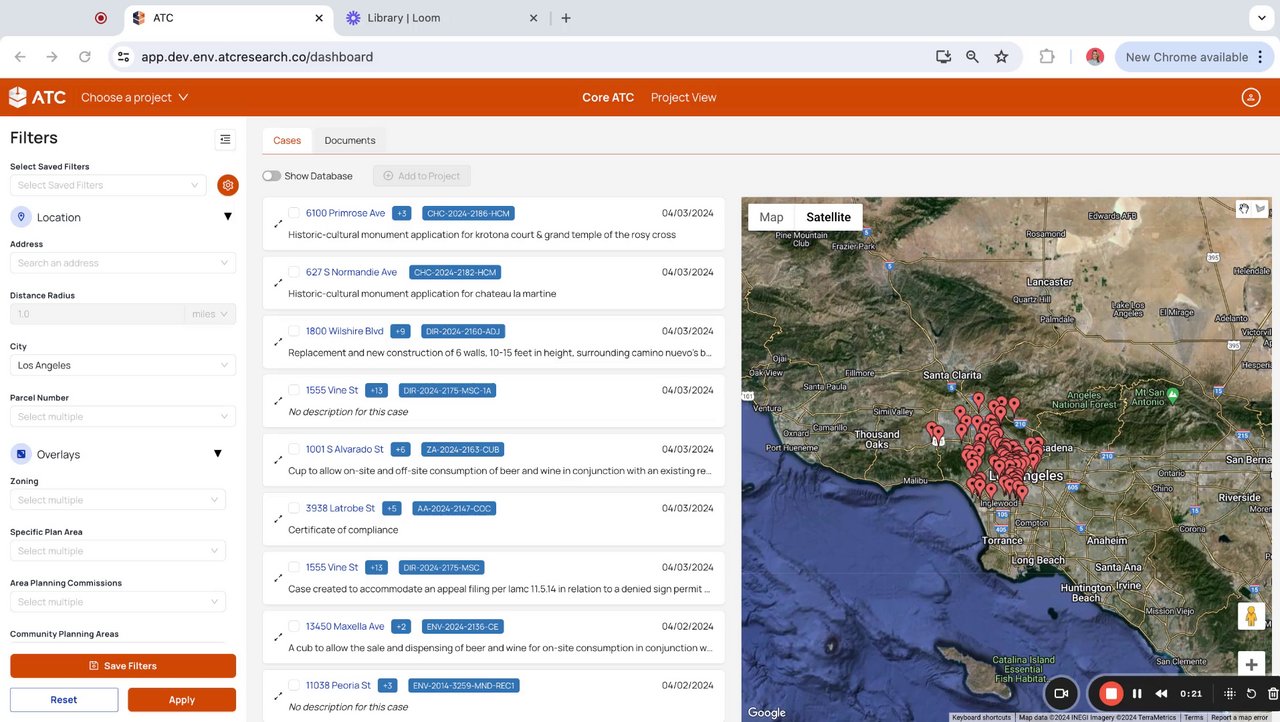
Task: Check the 1001 S Alvarado St case checkbox
Action: pos(294,449)
